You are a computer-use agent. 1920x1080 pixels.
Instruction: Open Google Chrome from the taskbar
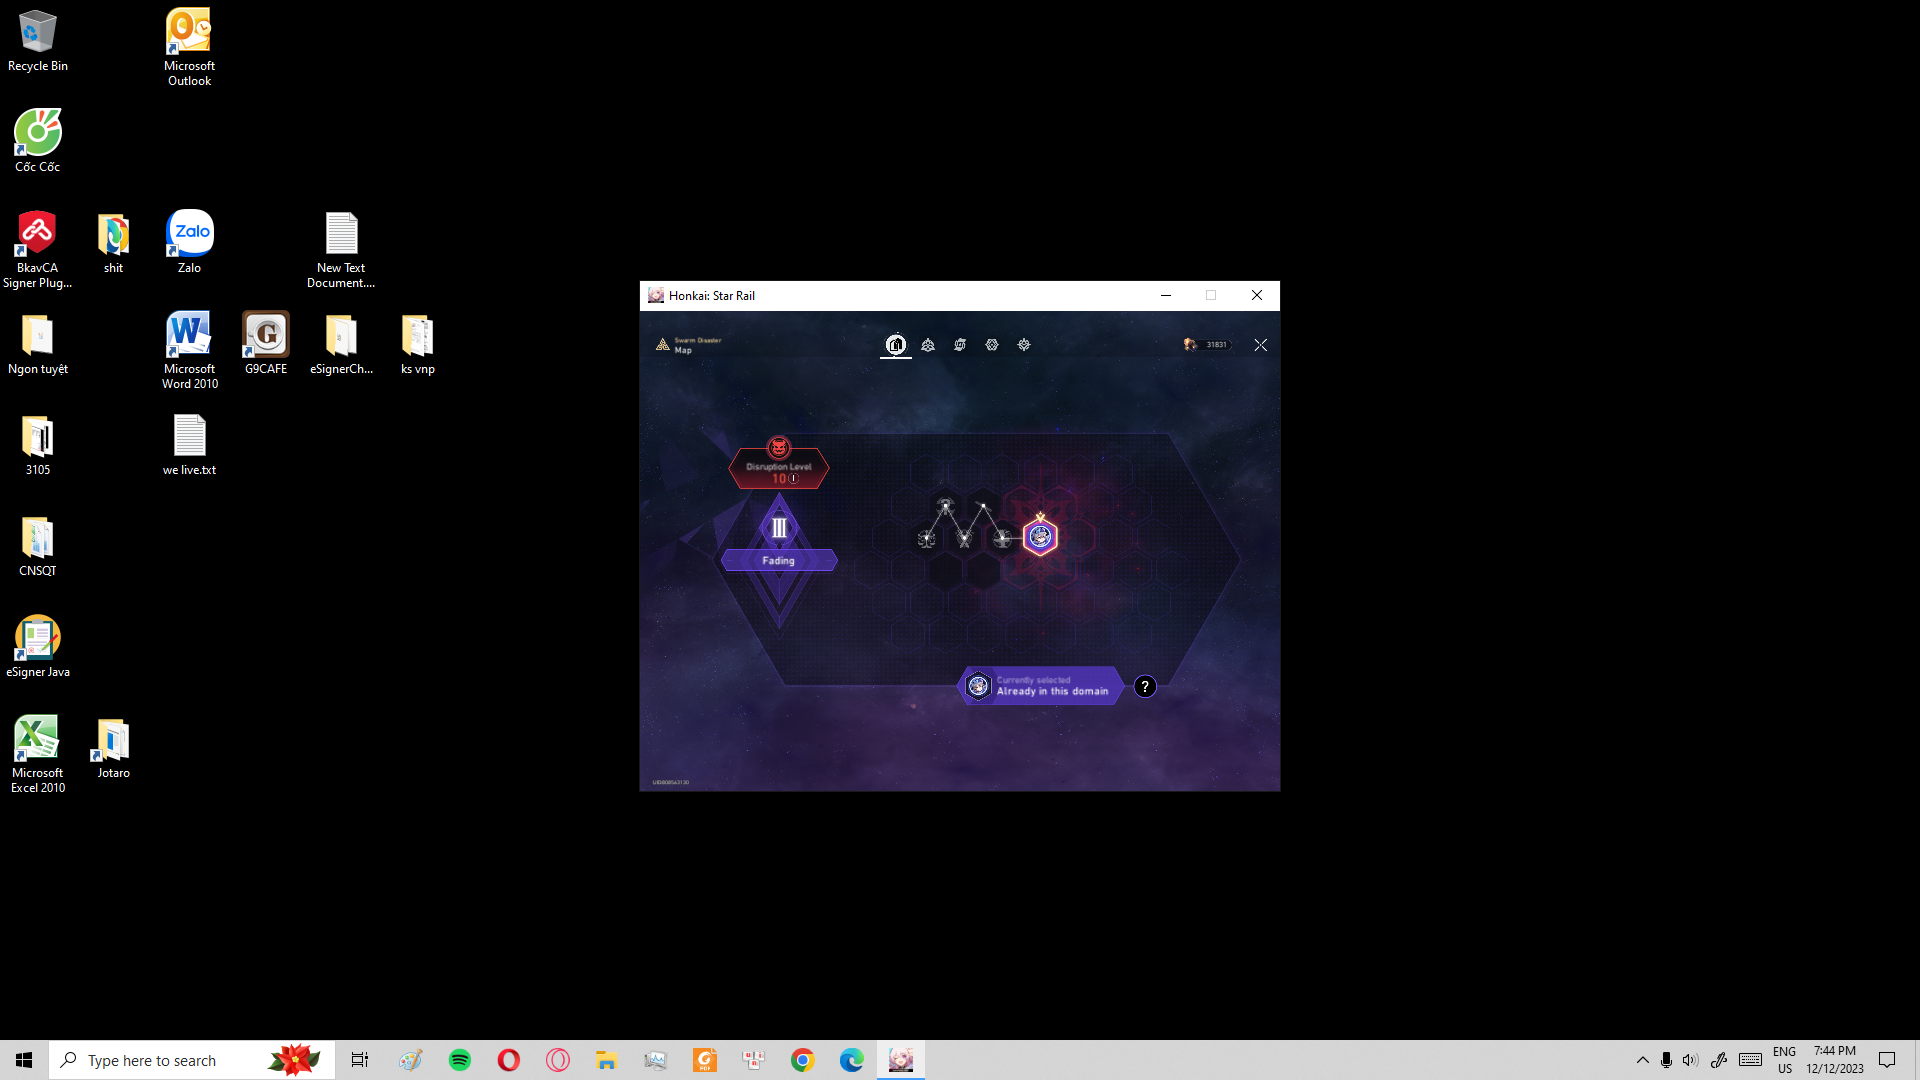[802, 1060]
